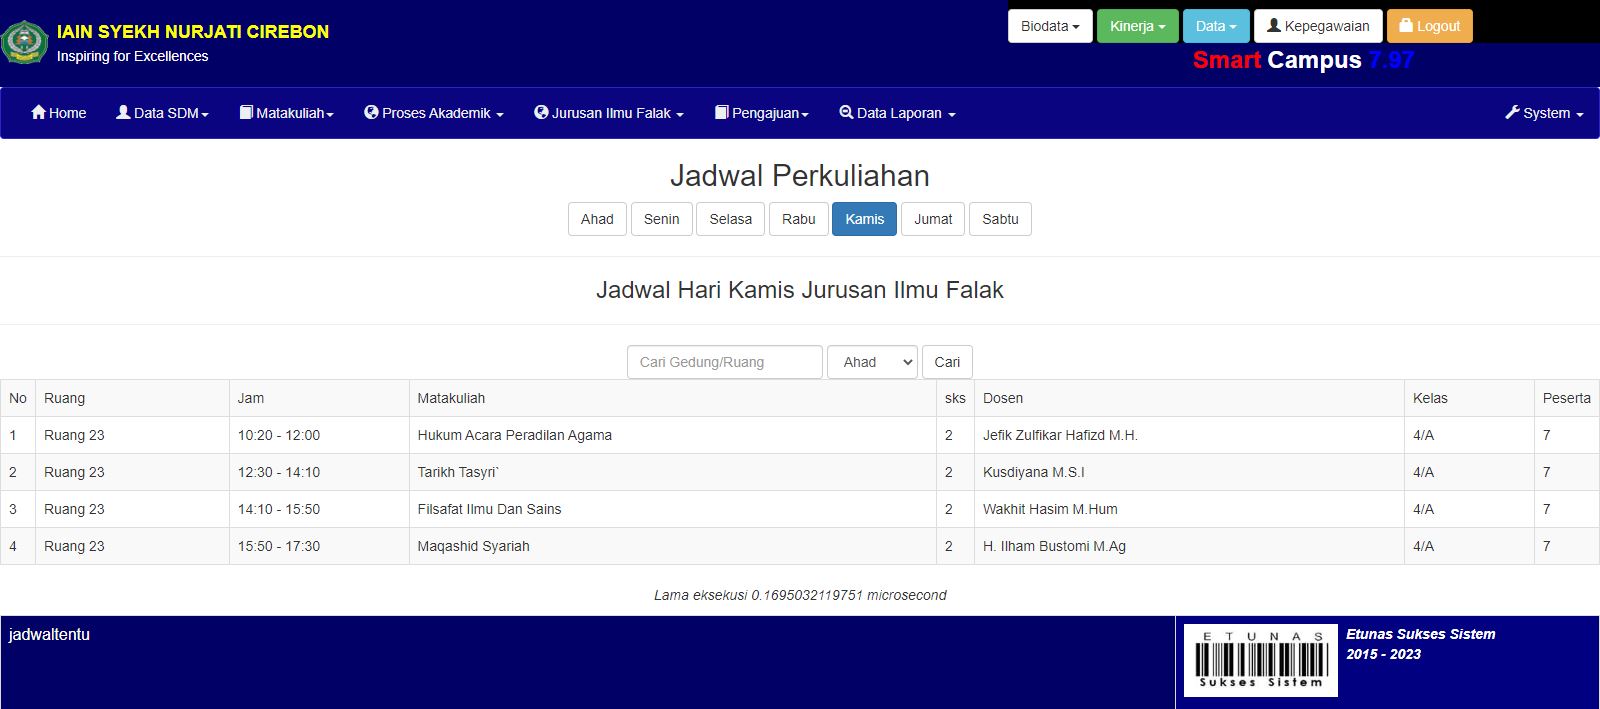Open the Biodata dropdown
The image size is (1600, 709).
point(1050,26)
